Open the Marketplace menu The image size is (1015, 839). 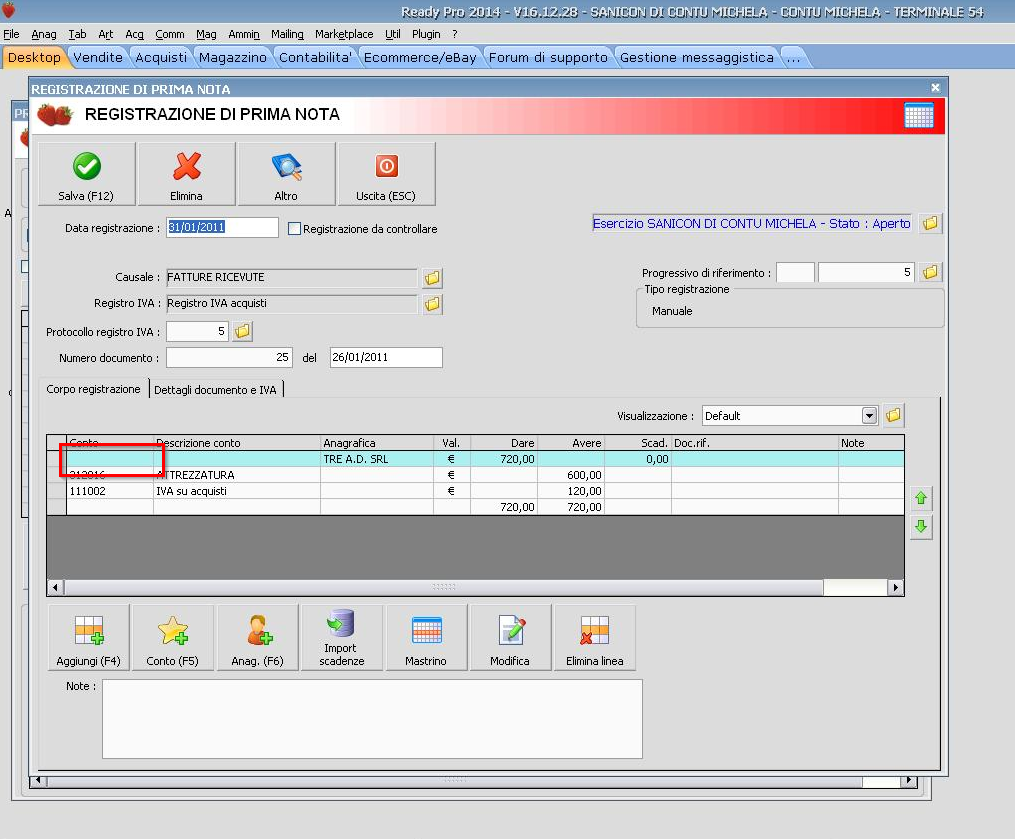pyautogui.click(x=344, y=34)
